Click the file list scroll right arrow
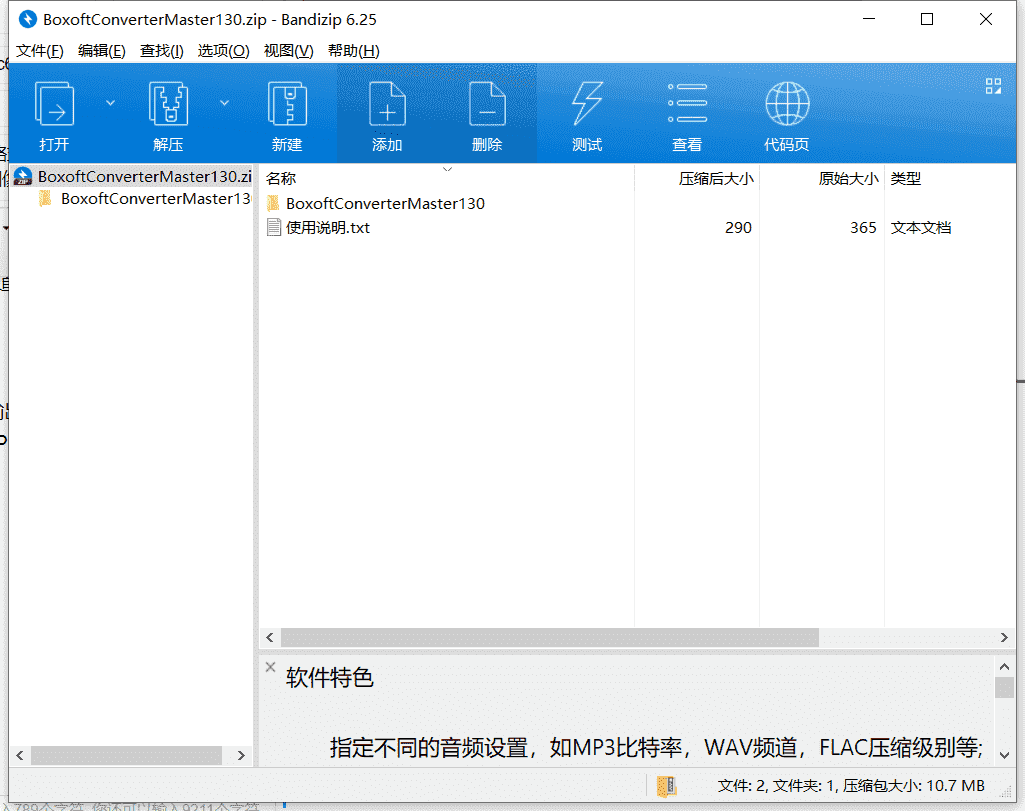The height and width of the screenshot is (811, 1025). pyautogui.click(x=1004, y=637)
